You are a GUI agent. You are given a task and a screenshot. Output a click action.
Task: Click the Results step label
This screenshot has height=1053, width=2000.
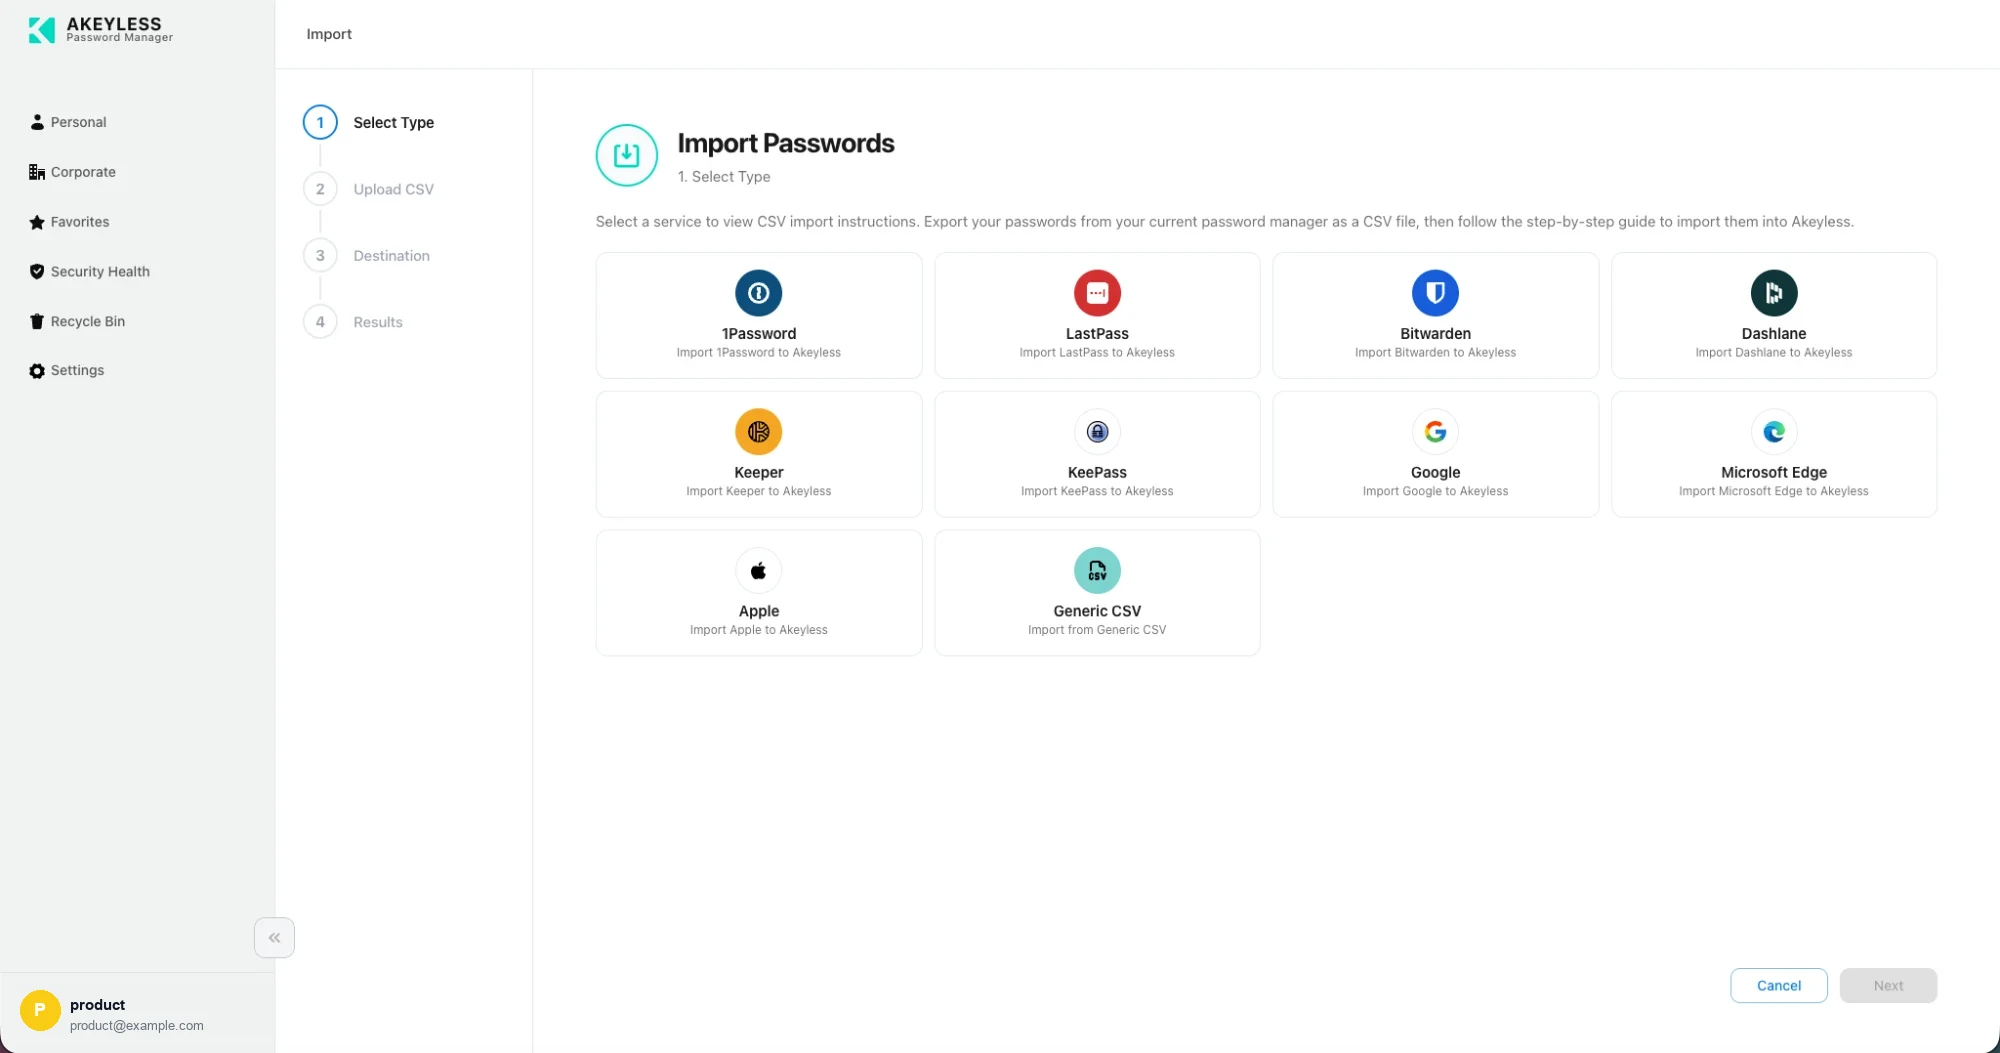click(378, 322)
